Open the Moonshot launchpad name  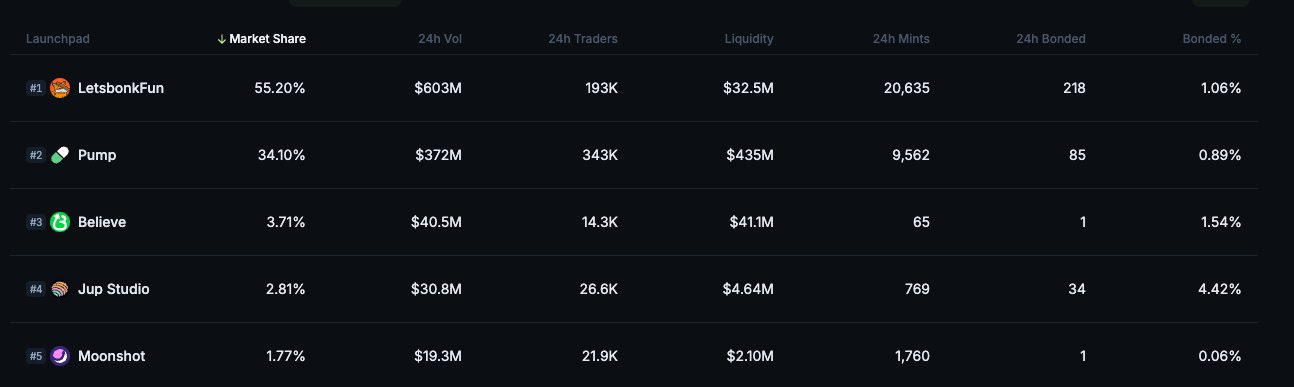[112, 356]
